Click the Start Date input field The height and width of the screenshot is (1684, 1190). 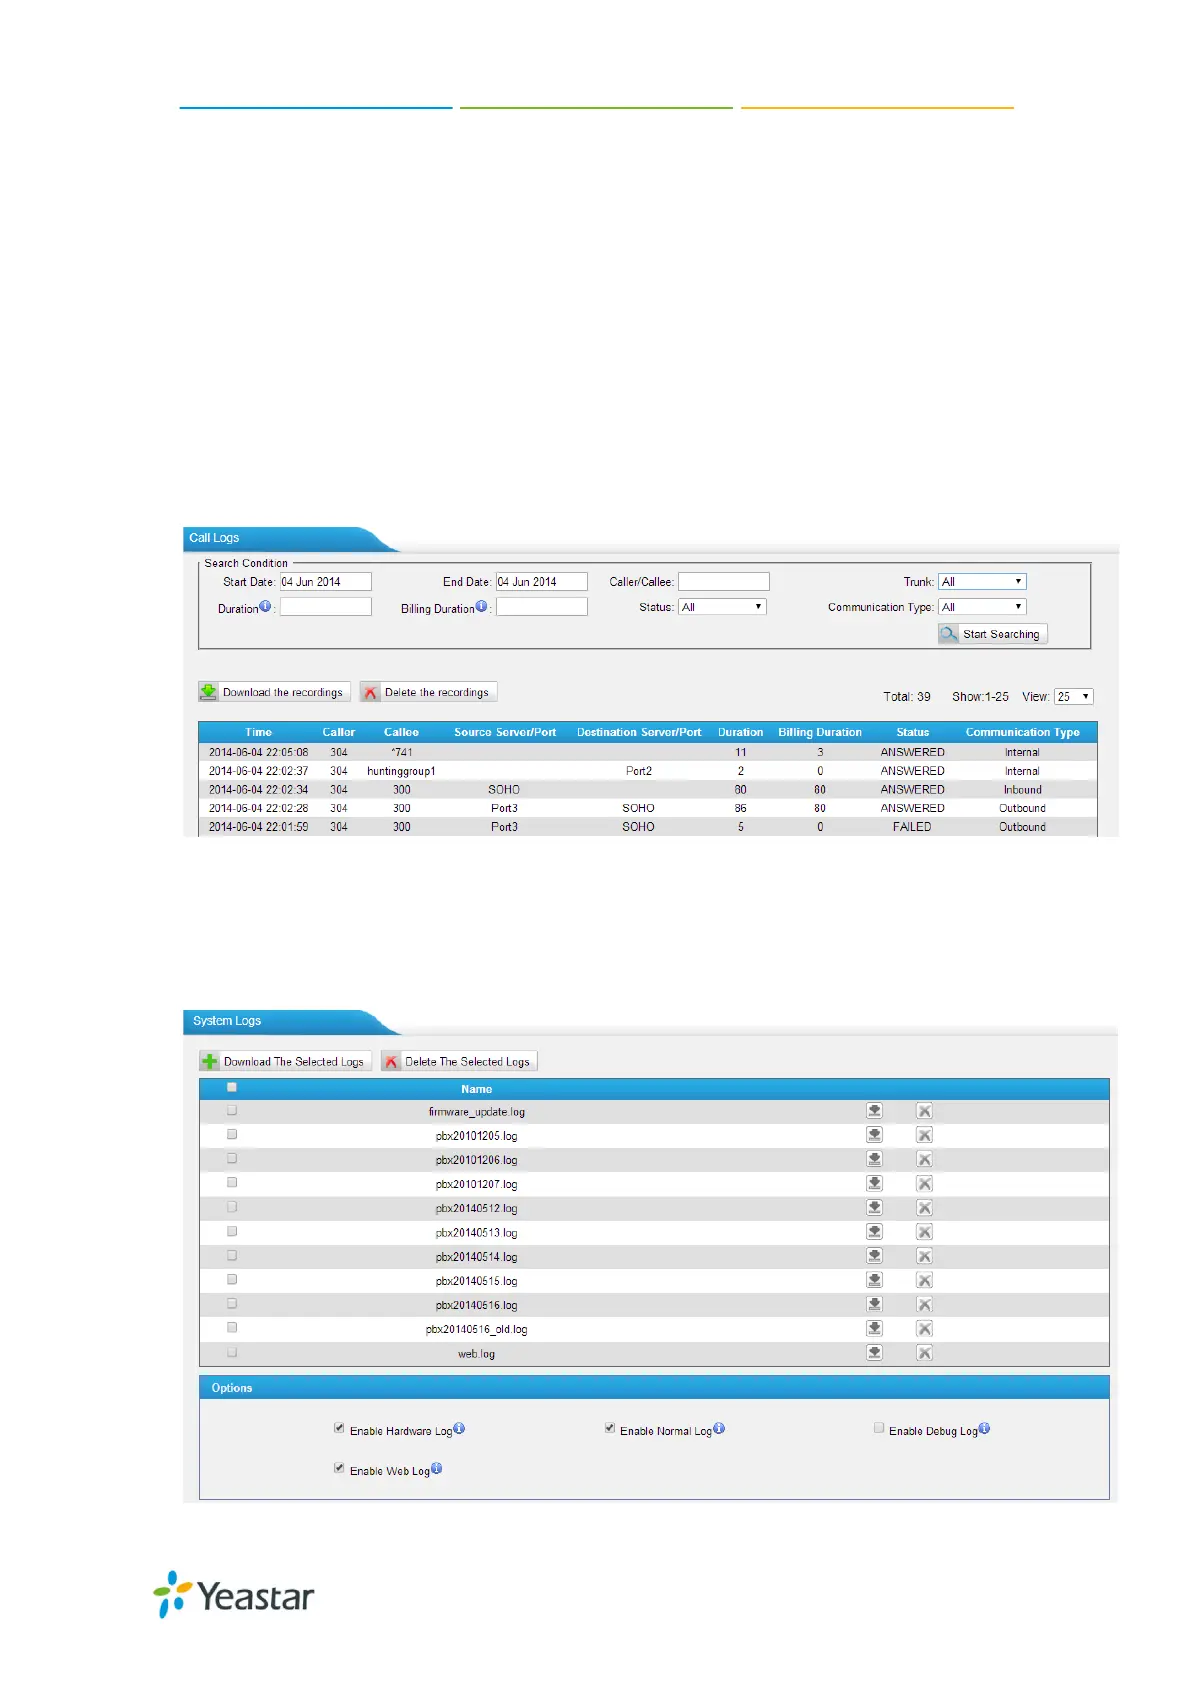325,581
